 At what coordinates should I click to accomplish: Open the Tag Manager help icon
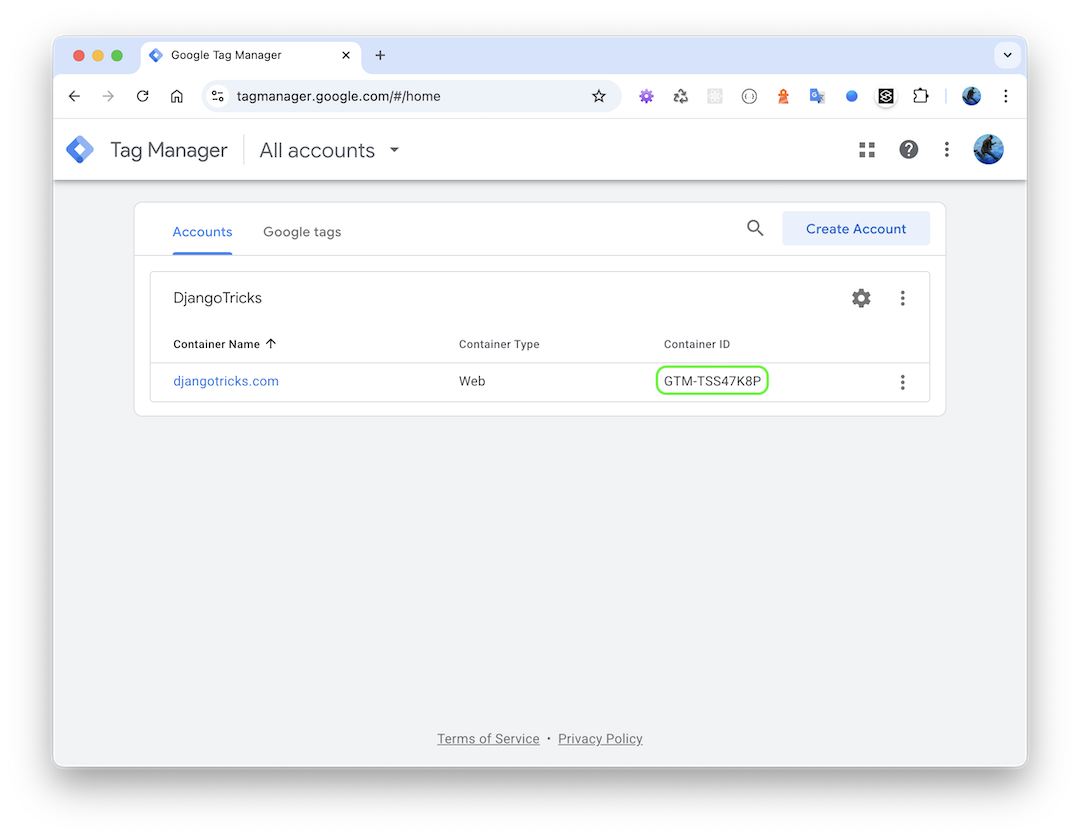point(908,149)
